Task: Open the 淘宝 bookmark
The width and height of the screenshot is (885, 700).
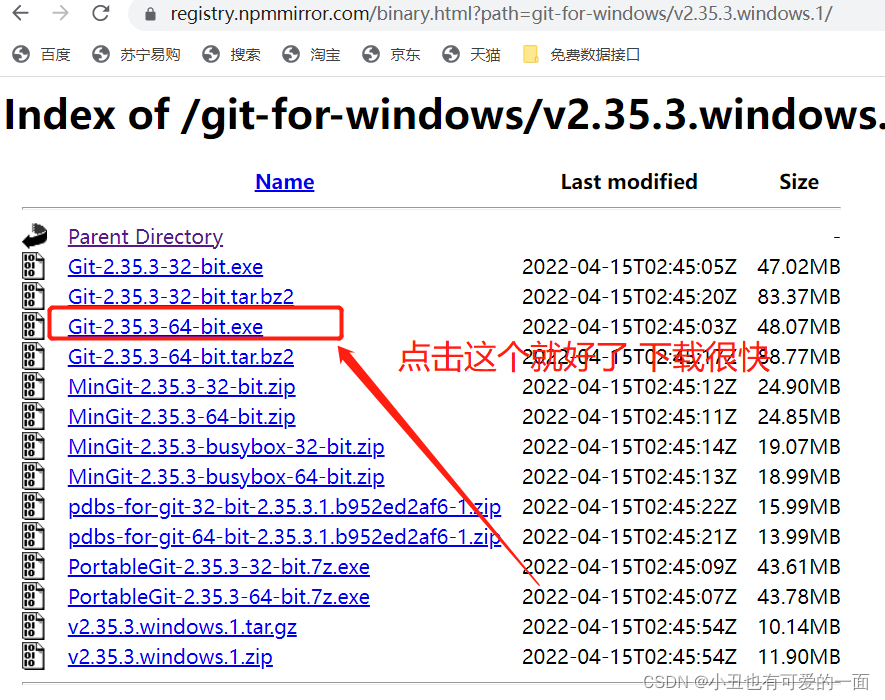Action: [312, 54]
